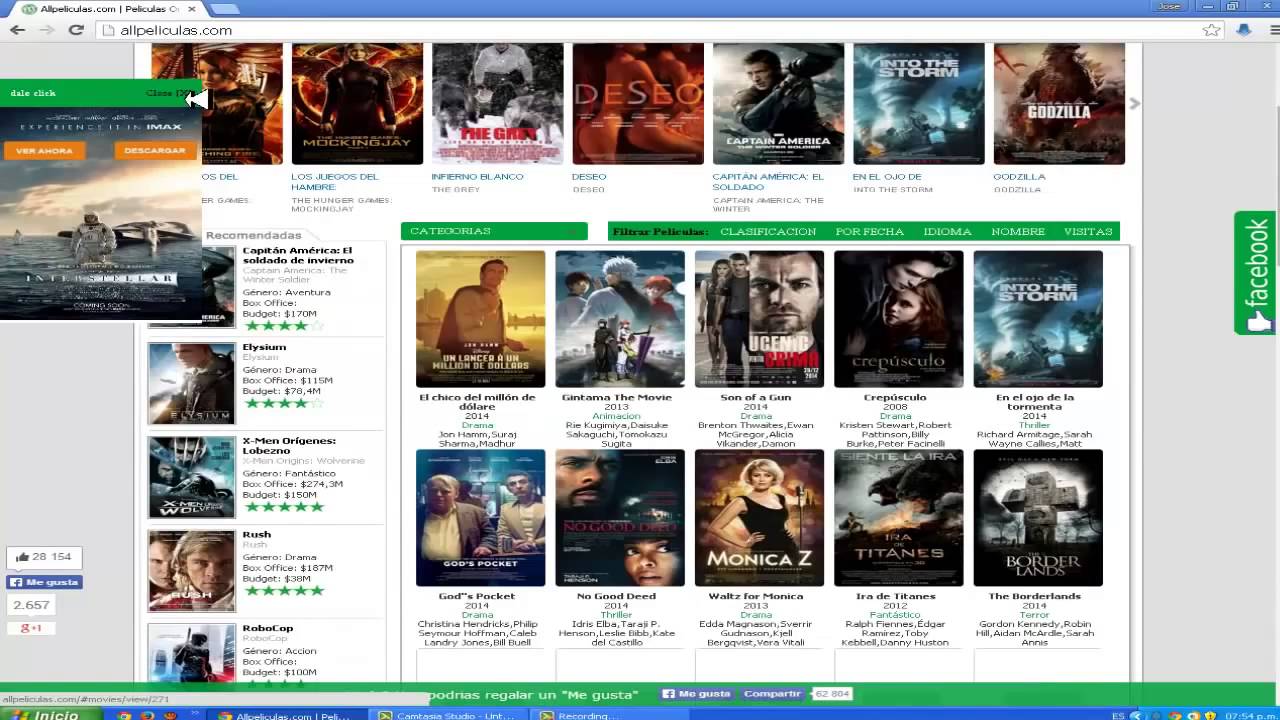This screenshot has width=1280, height=720.
Task: Click the X-Men Orígenes star rating
Action: pos(284,507)
